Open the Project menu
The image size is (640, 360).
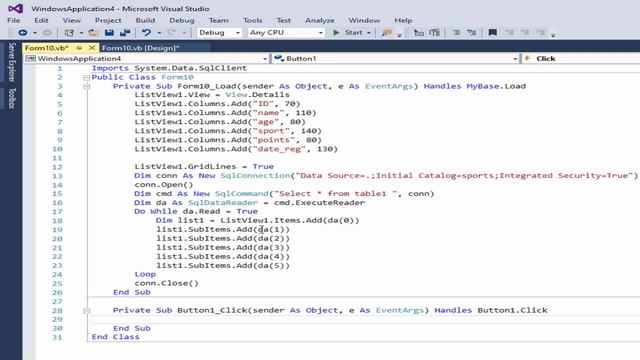pos(108,20)
